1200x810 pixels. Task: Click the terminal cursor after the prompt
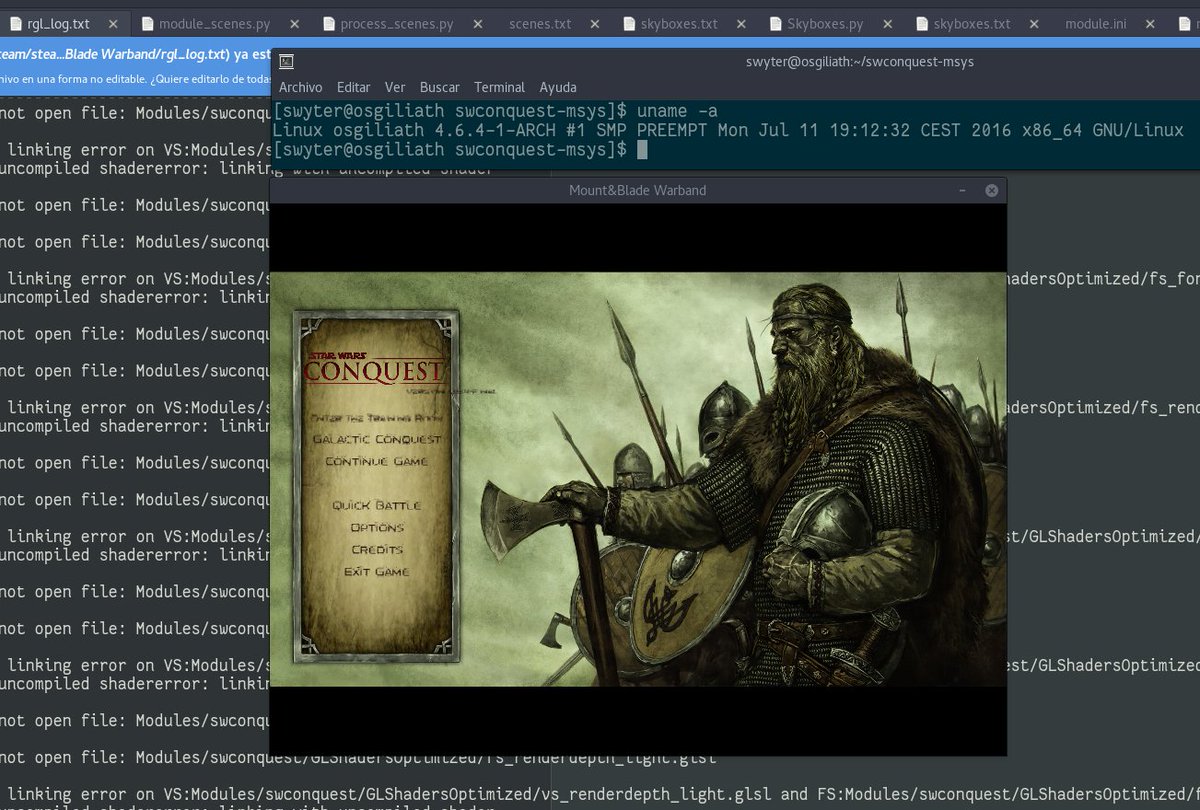[642, 150]
